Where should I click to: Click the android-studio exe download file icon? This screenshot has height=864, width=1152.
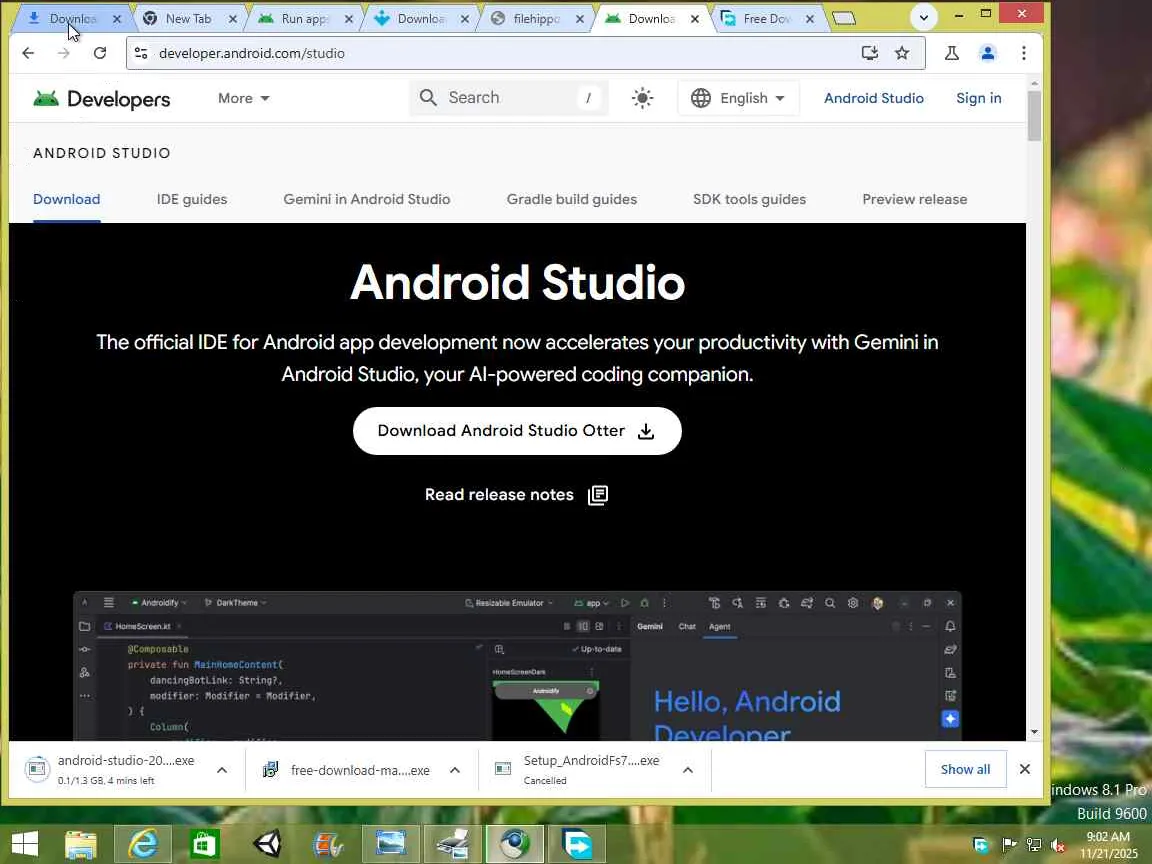click(37, 769)
